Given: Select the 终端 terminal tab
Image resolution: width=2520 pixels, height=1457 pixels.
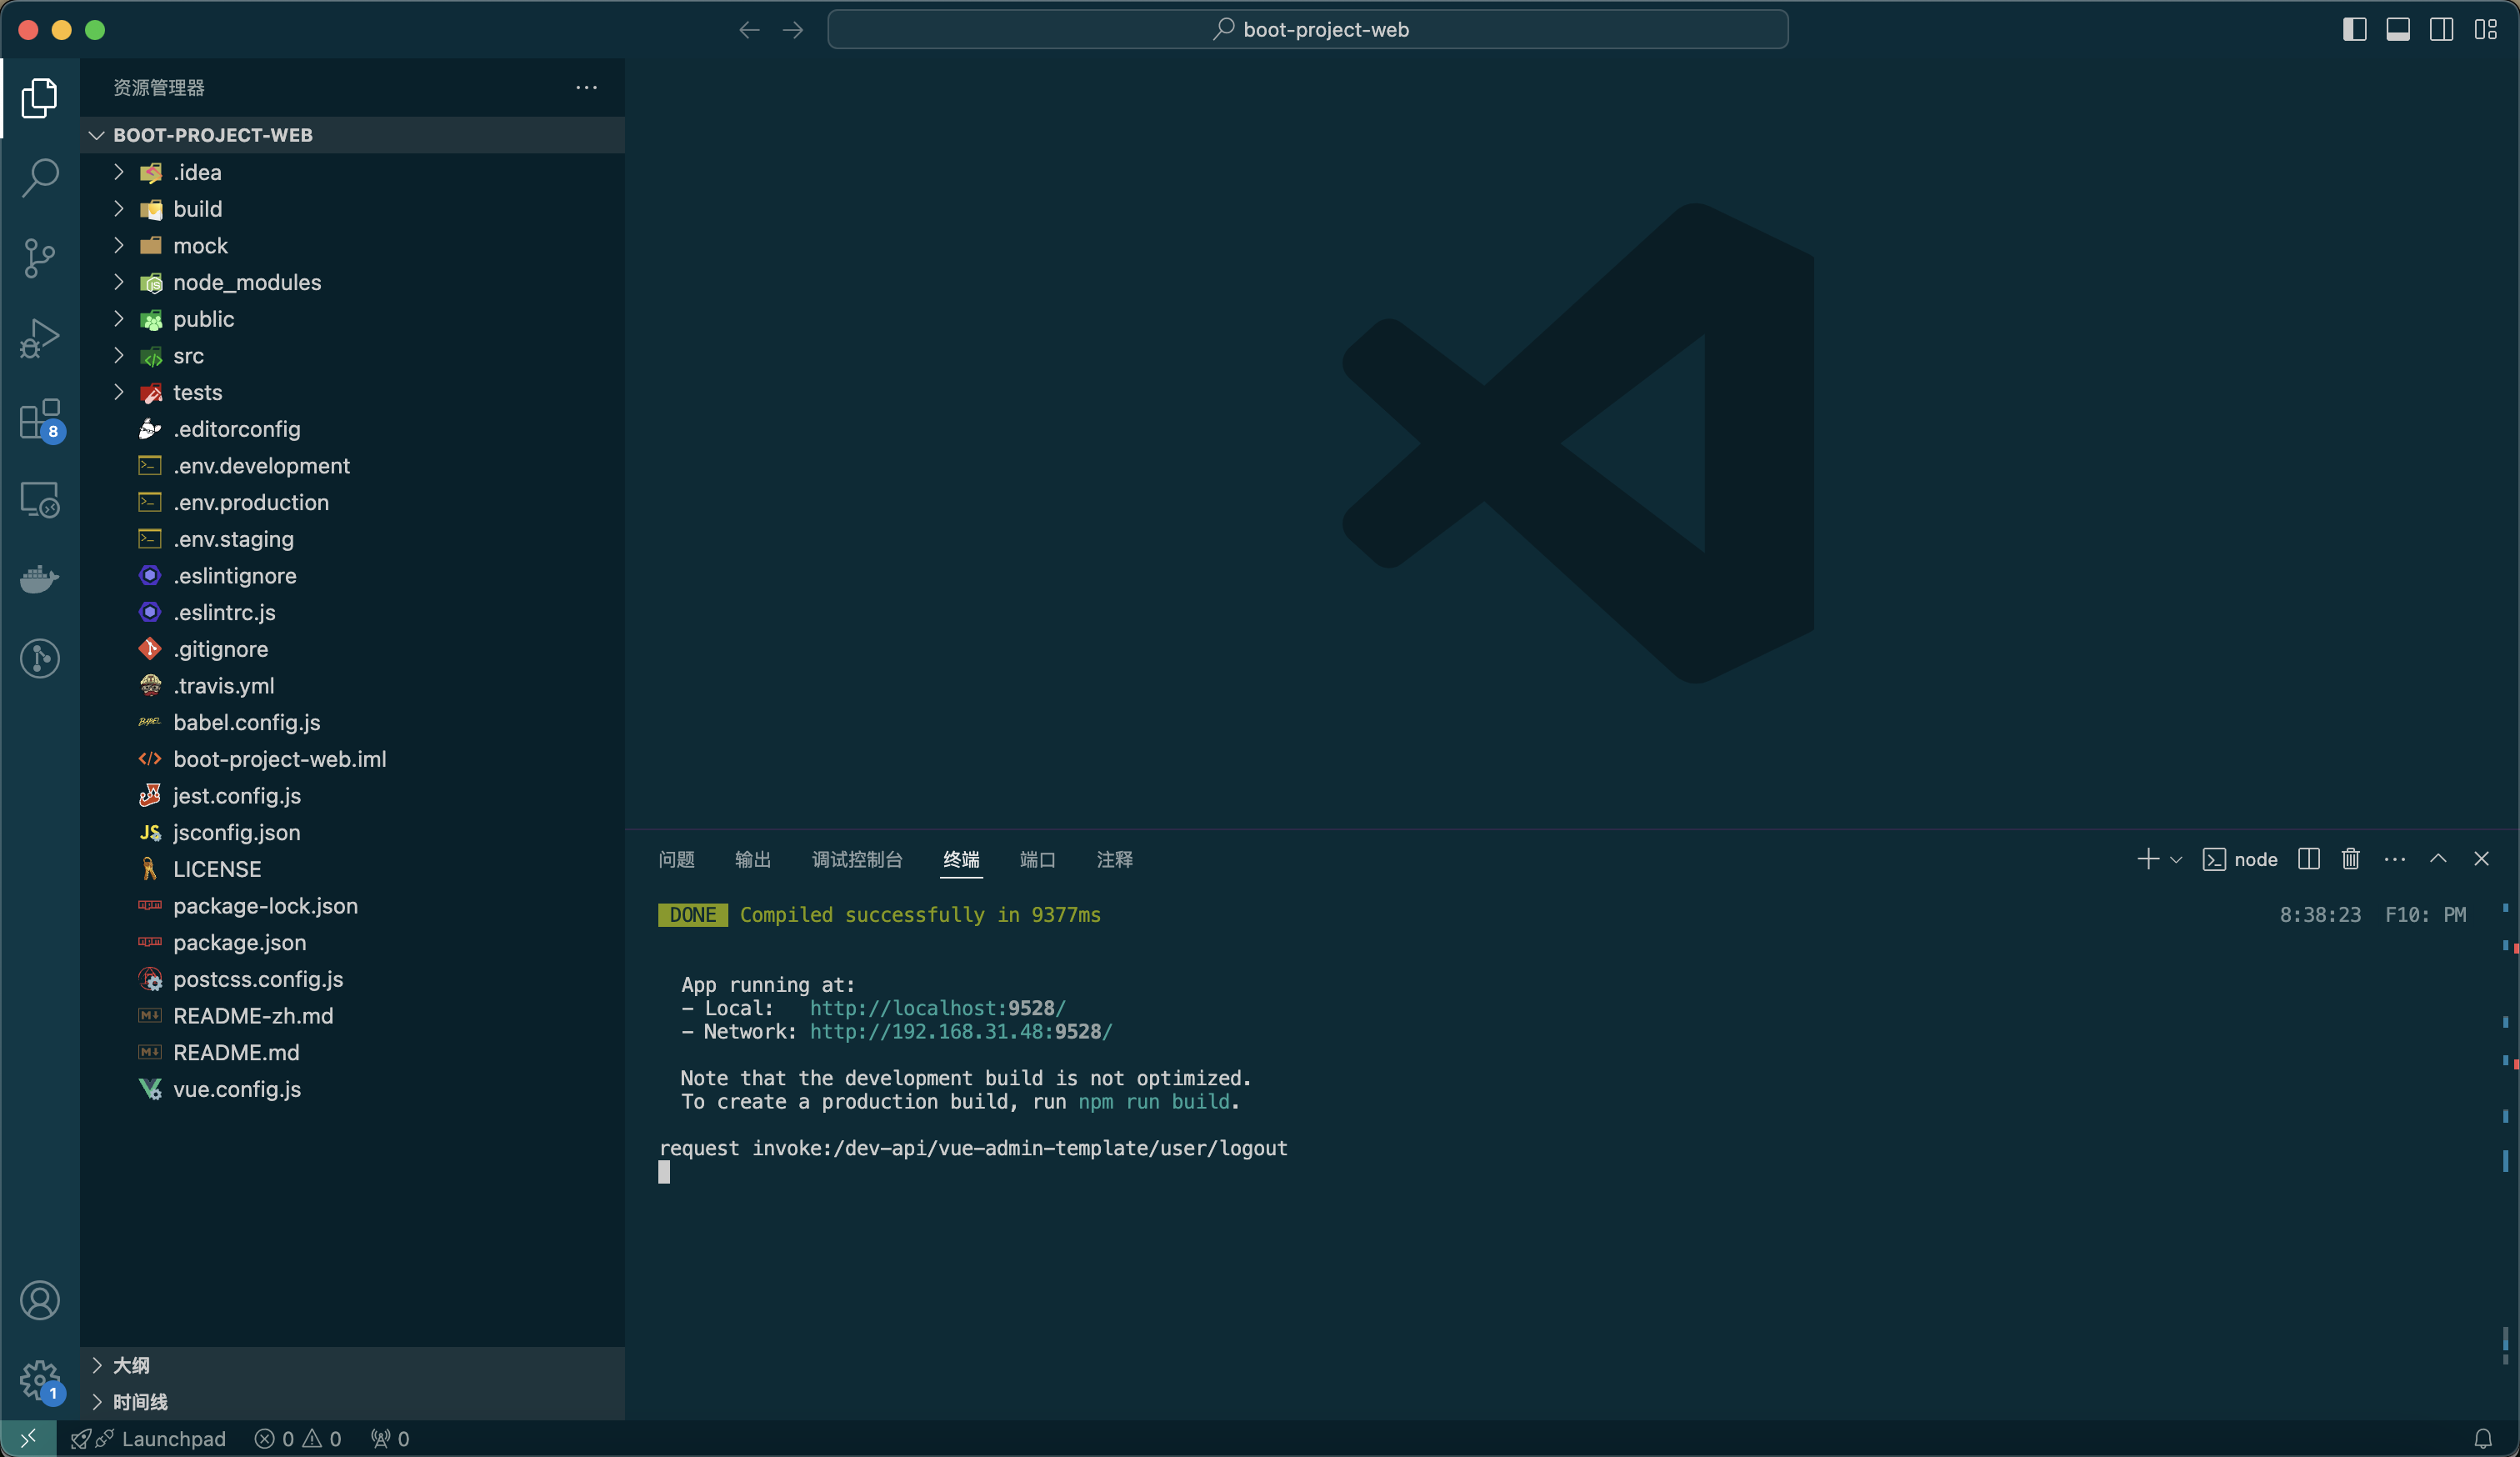Looking at the screenshot, I should 961,859.
